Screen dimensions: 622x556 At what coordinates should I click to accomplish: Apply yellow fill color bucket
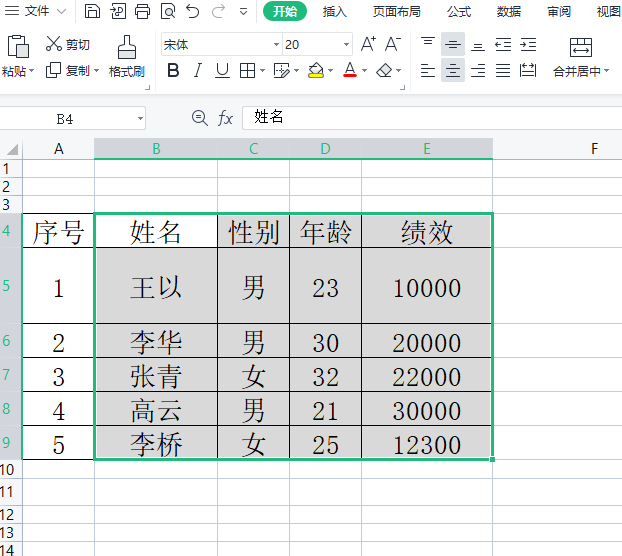point(316,71)
